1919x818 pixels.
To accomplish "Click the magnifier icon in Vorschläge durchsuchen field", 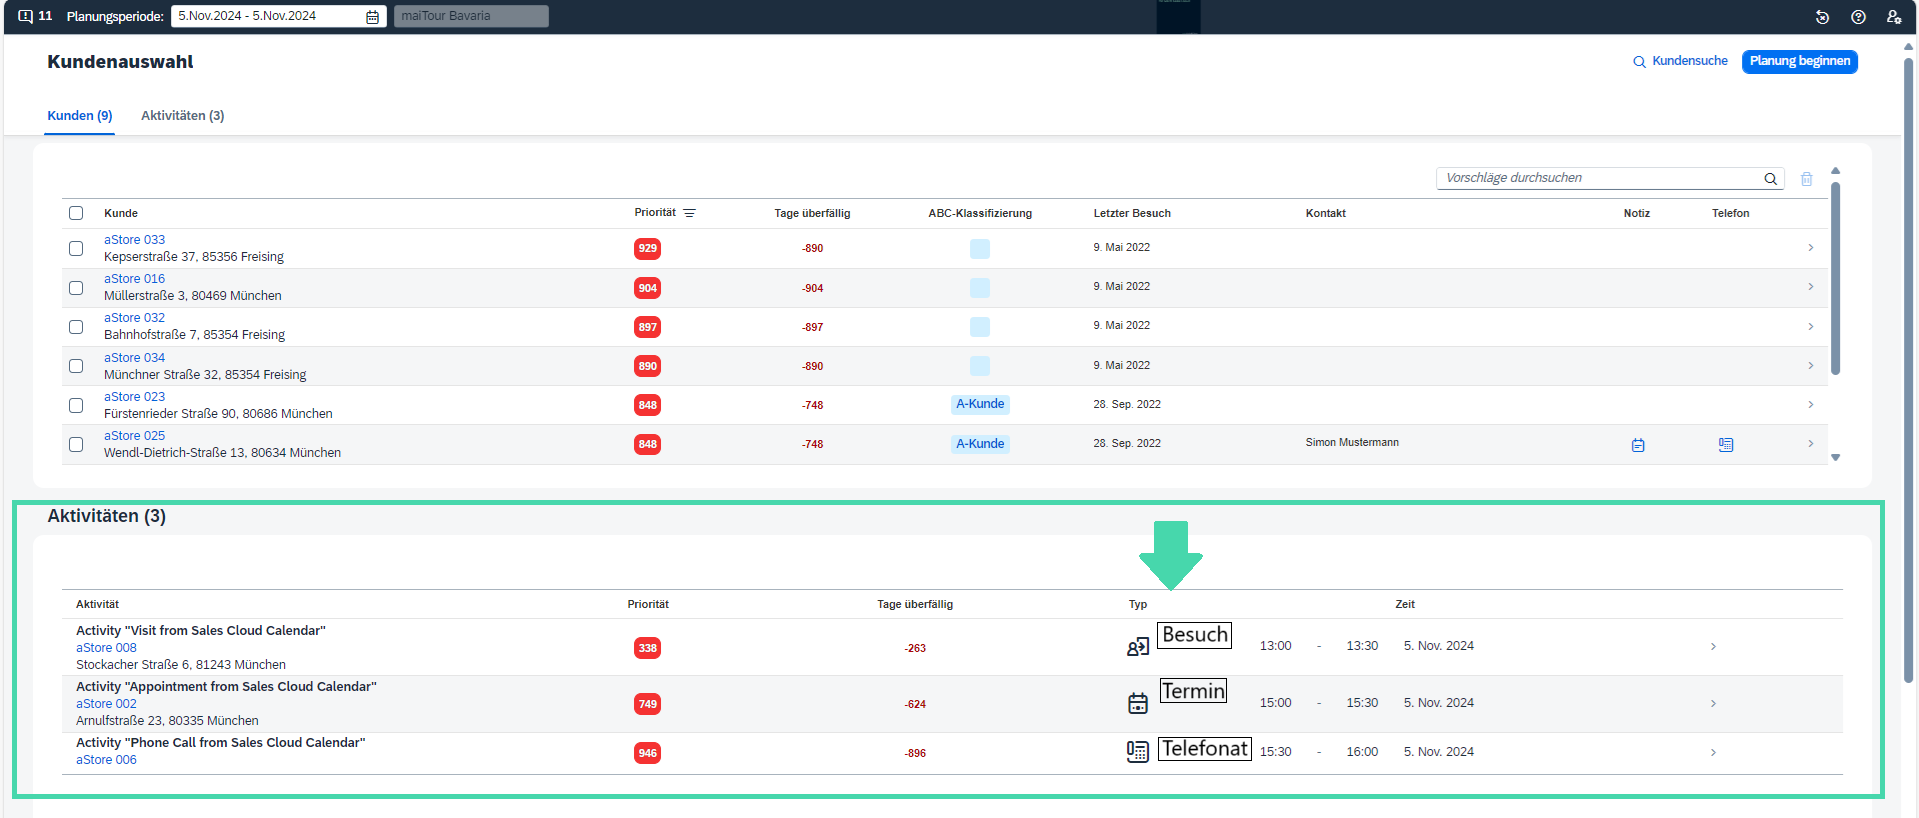I will [1770, 178].
